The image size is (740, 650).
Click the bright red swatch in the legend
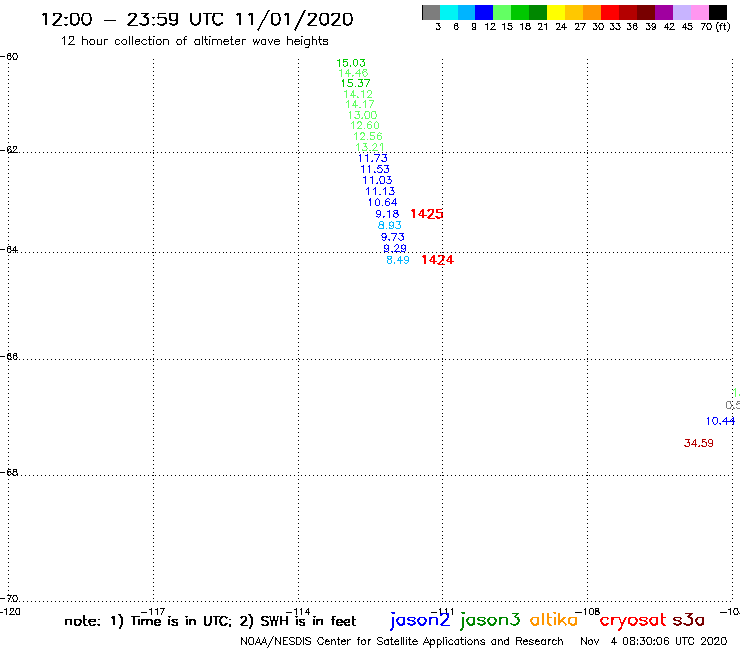pyautogui.click(x=610, y=12)
